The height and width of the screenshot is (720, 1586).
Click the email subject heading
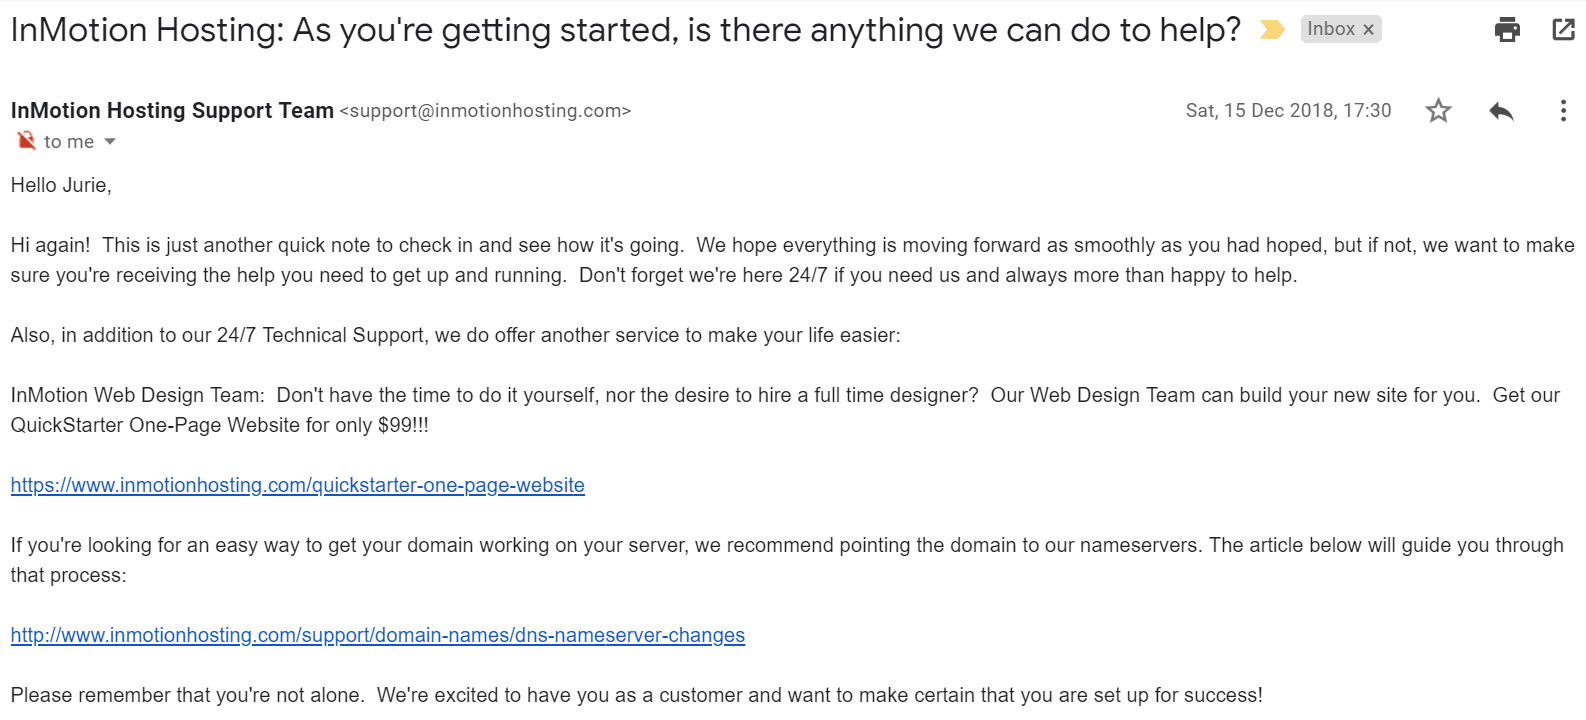coord(626,30)
